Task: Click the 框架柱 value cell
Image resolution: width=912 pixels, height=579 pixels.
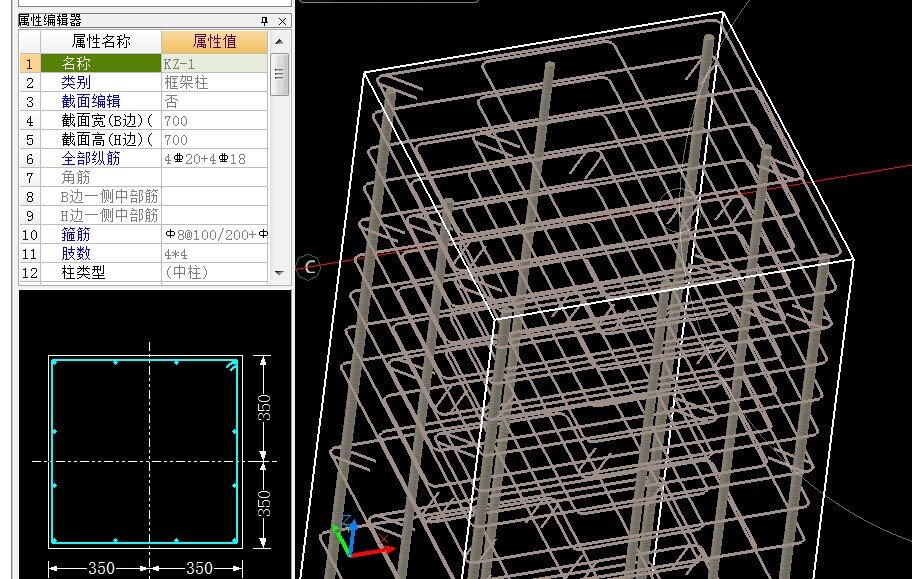Action: pos(214,82)
